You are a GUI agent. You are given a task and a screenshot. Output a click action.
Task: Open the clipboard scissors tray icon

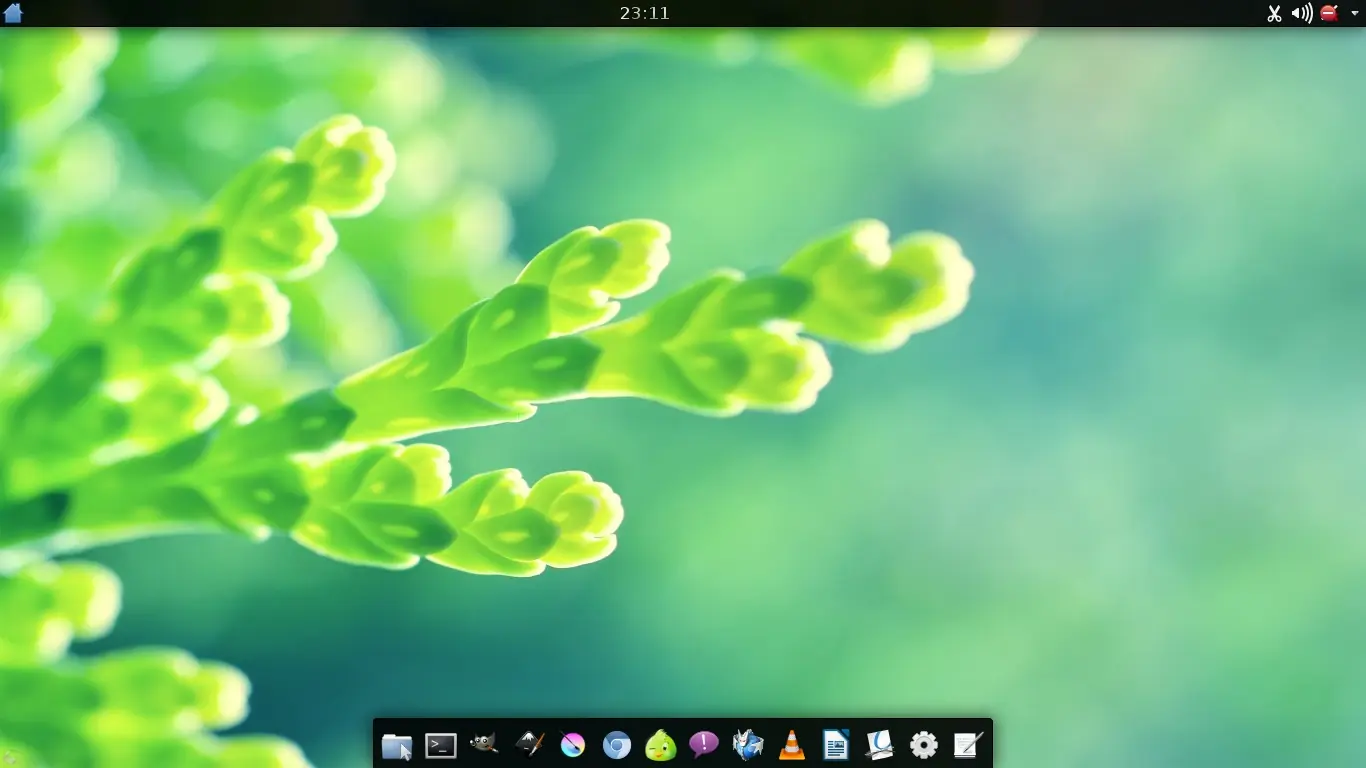pyautogui.click(x=1274, y=13)
